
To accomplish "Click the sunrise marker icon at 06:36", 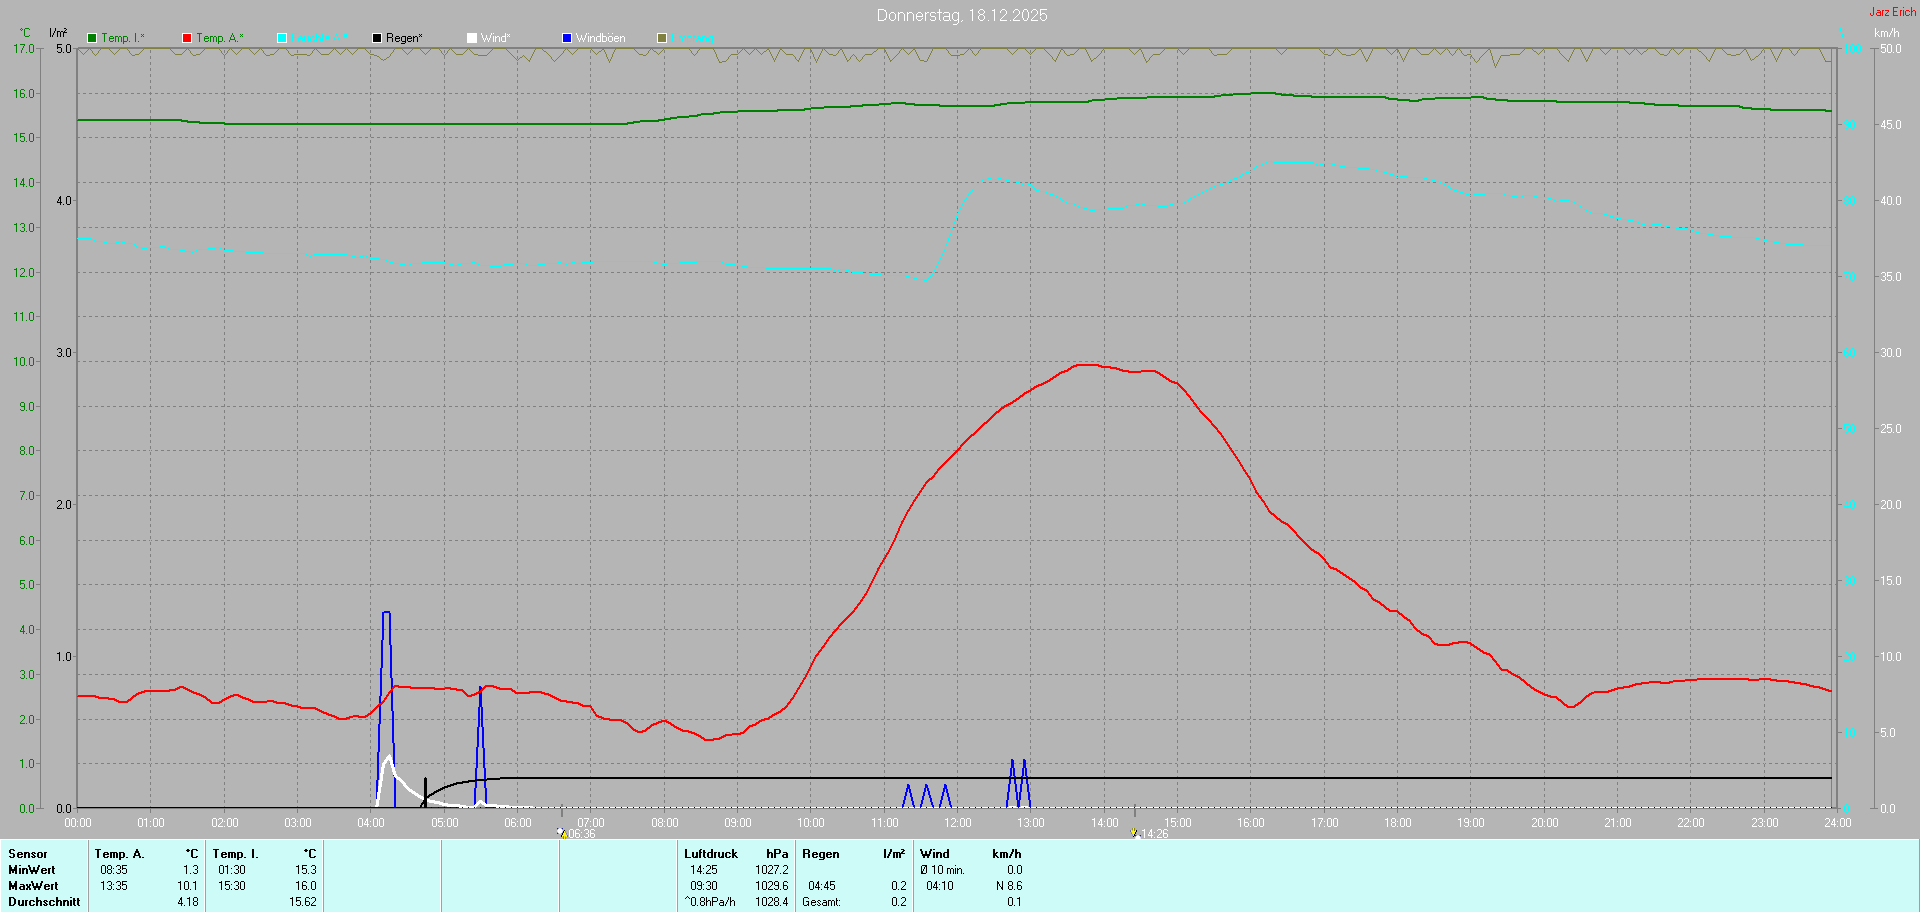I will point(562,832).
